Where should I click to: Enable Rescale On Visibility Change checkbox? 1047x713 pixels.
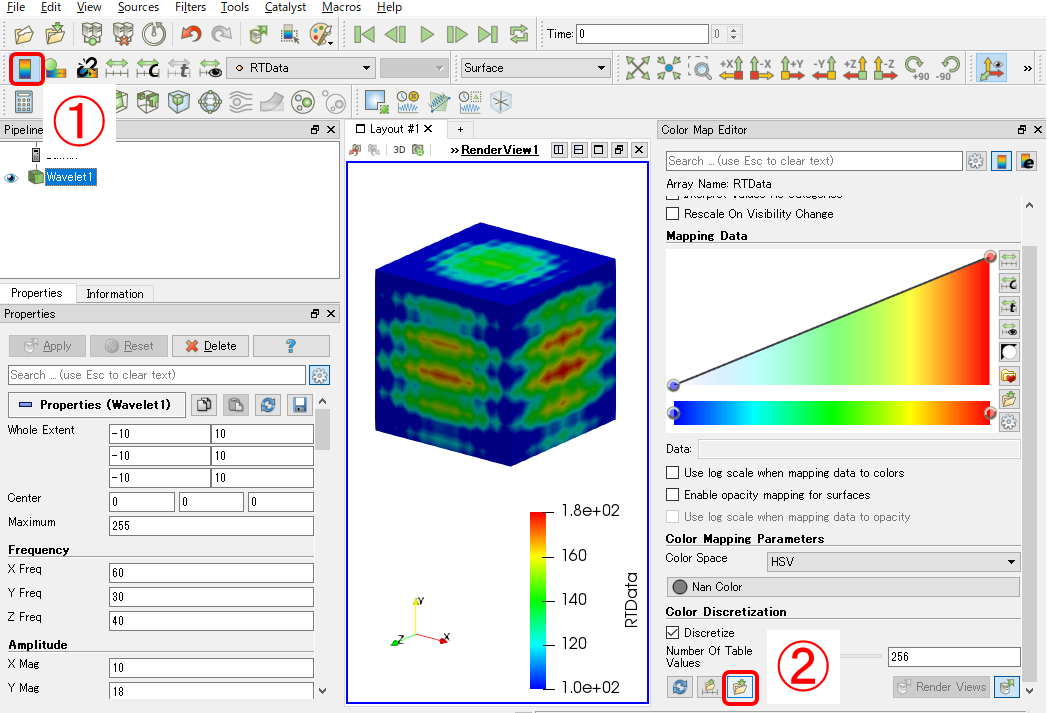[x=673, y=214]
